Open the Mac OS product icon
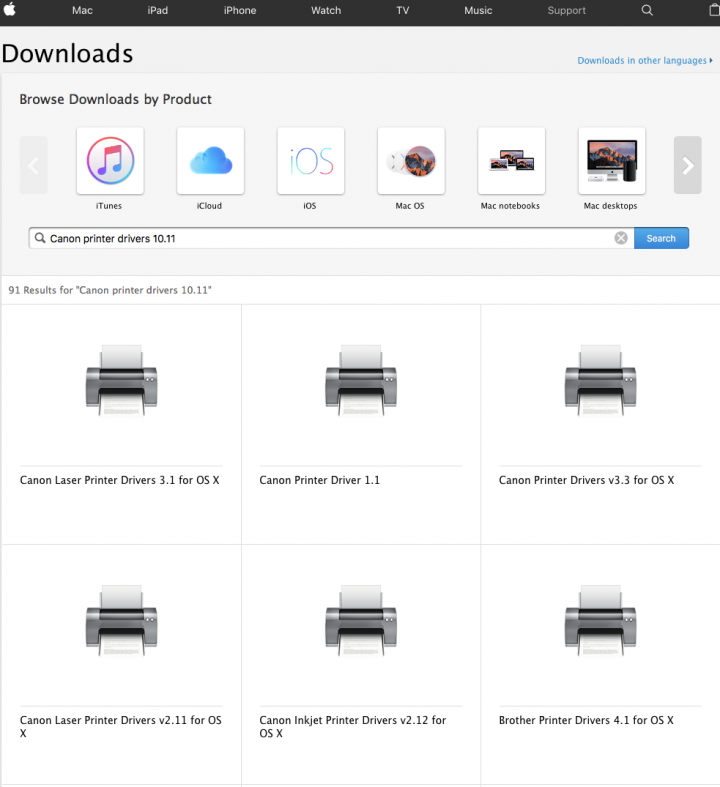The image size is (720, 787). [x=411, y=161]
